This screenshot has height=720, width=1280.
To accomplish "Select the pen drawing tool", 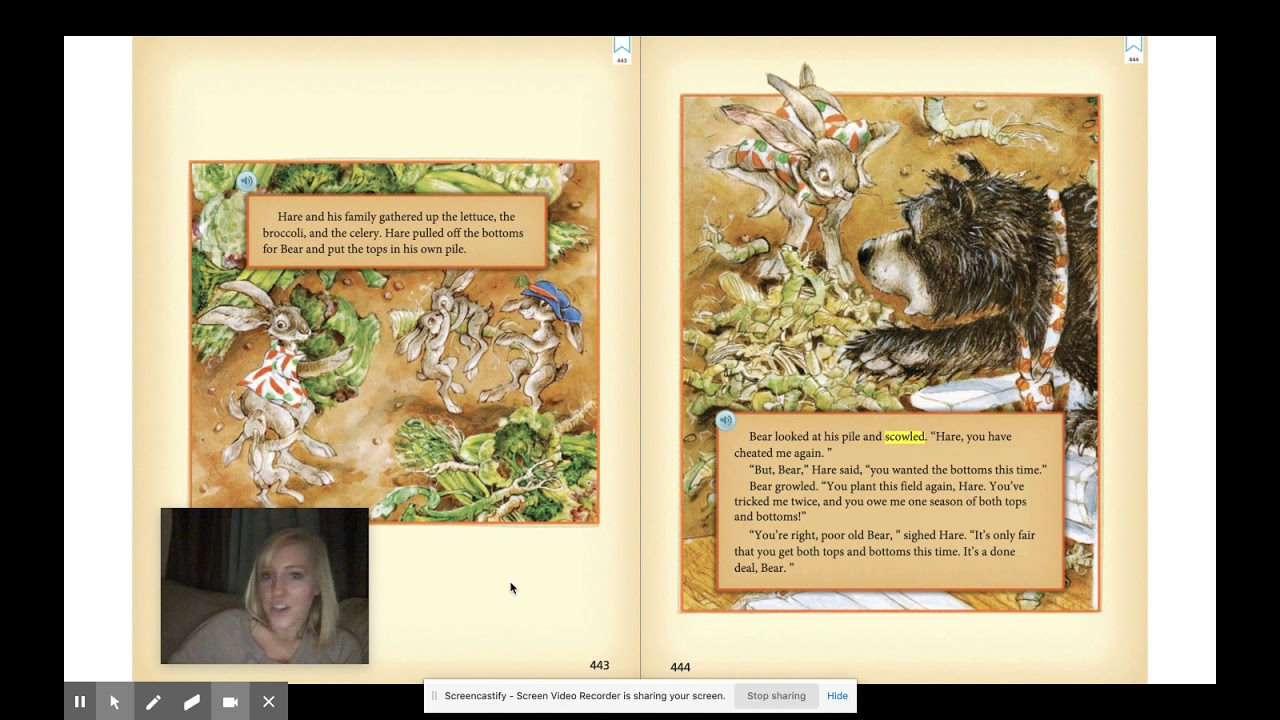I will pos(153,702).
